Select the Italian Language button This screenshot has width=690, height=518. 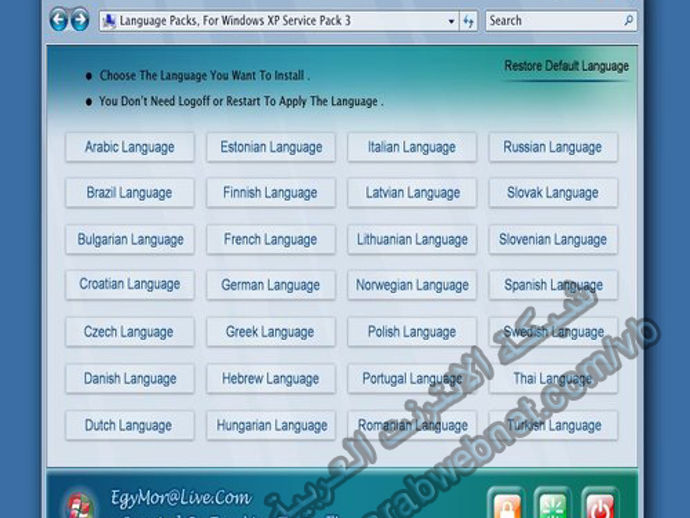coord(412,147)
